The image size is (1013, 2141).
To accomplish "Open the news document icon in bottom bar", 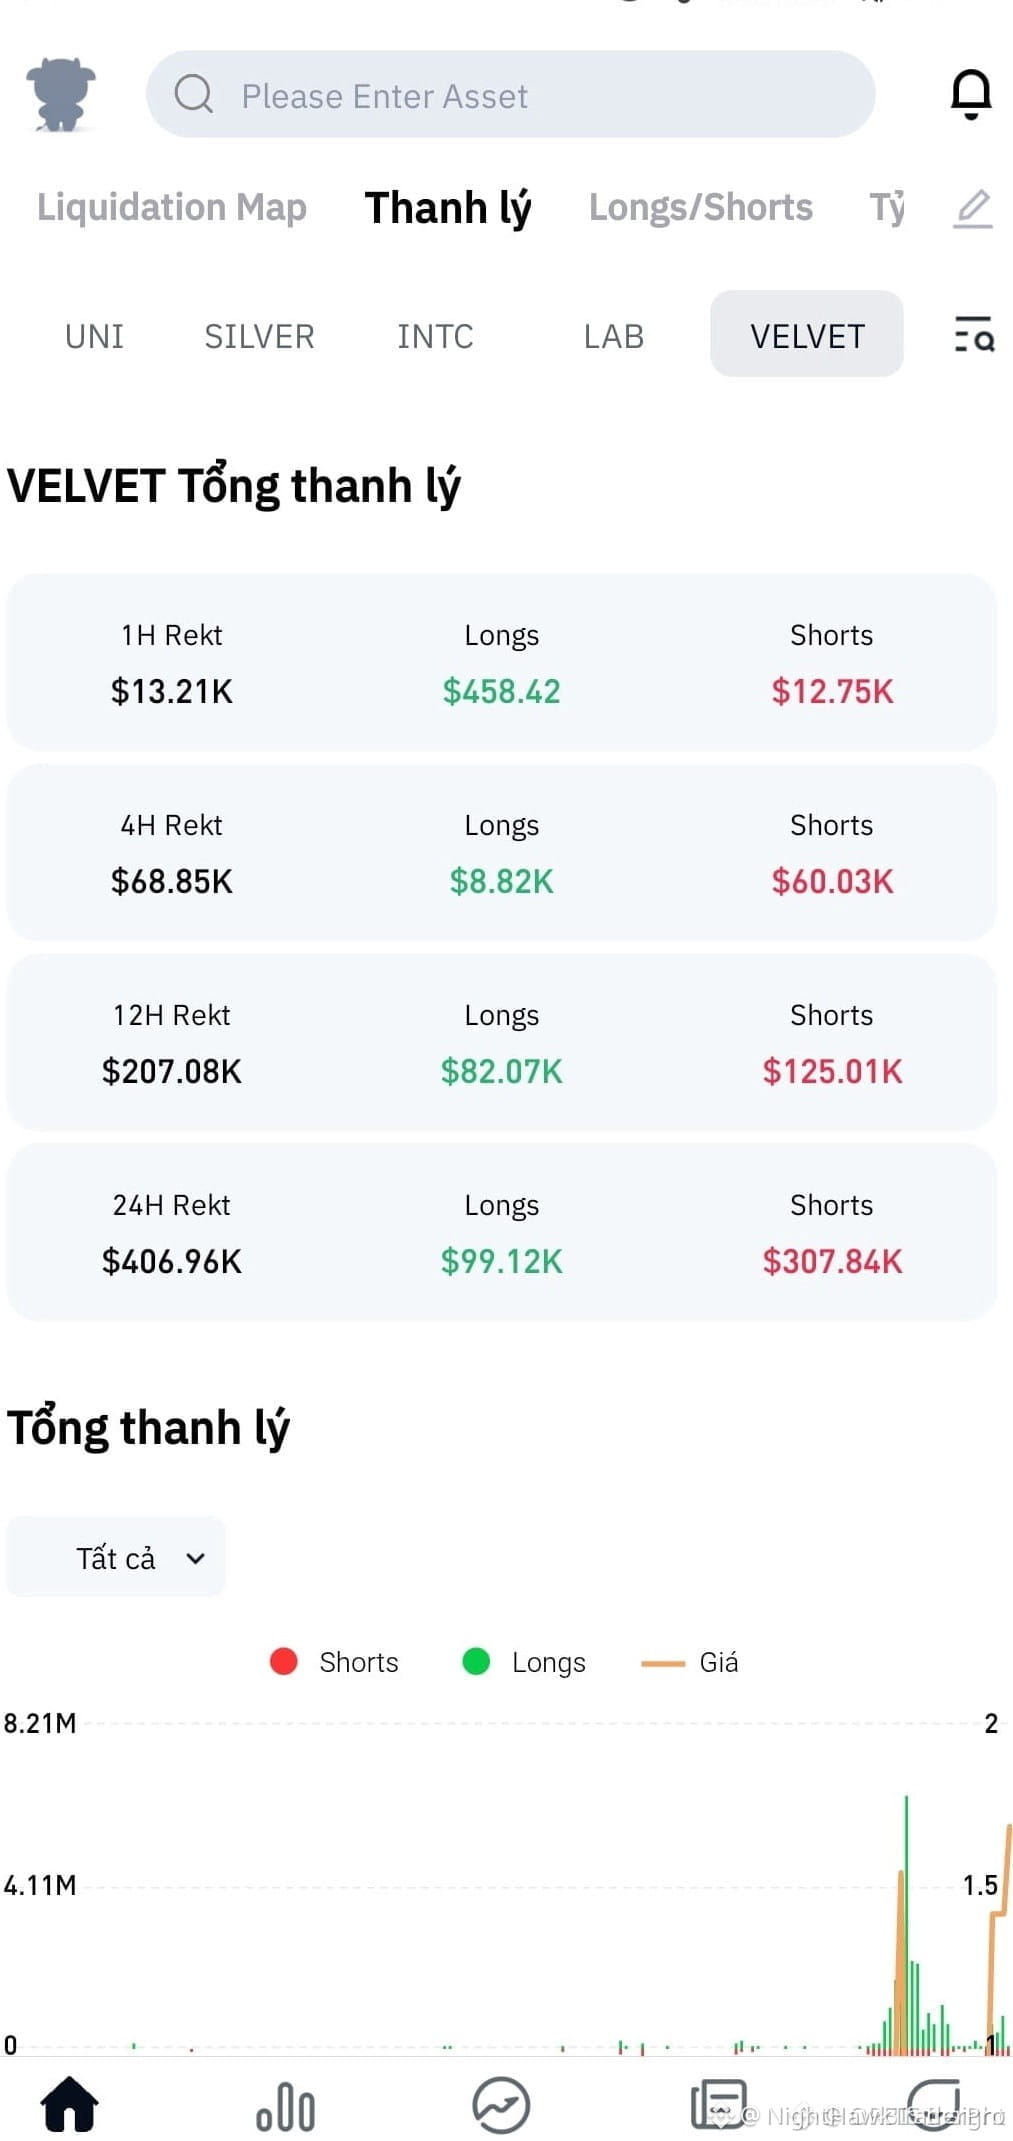I will point(719,2104).
